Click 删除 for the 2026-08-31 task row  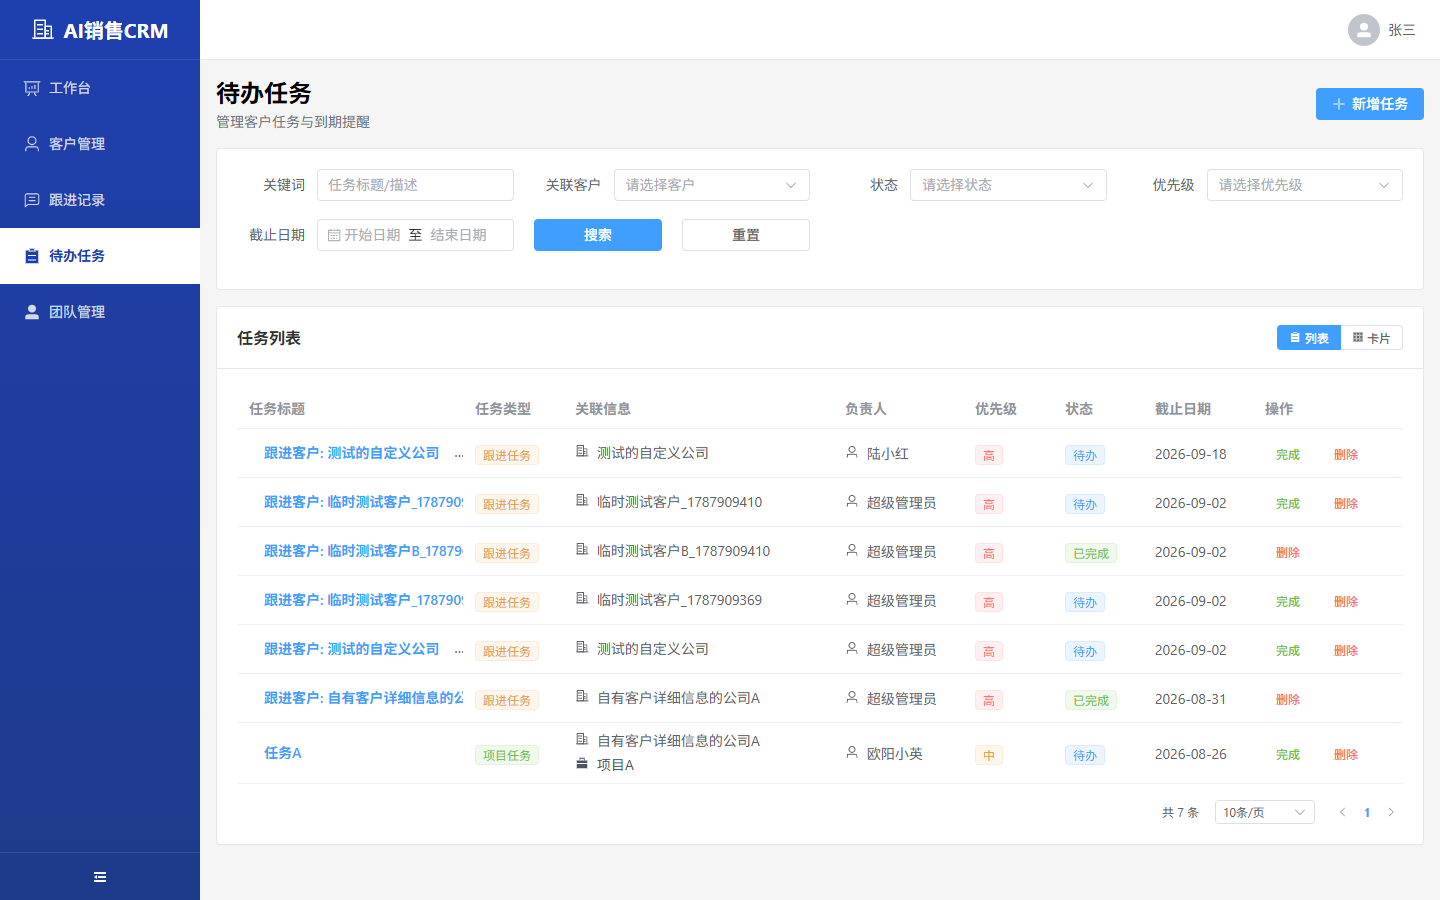point(1288,699)
